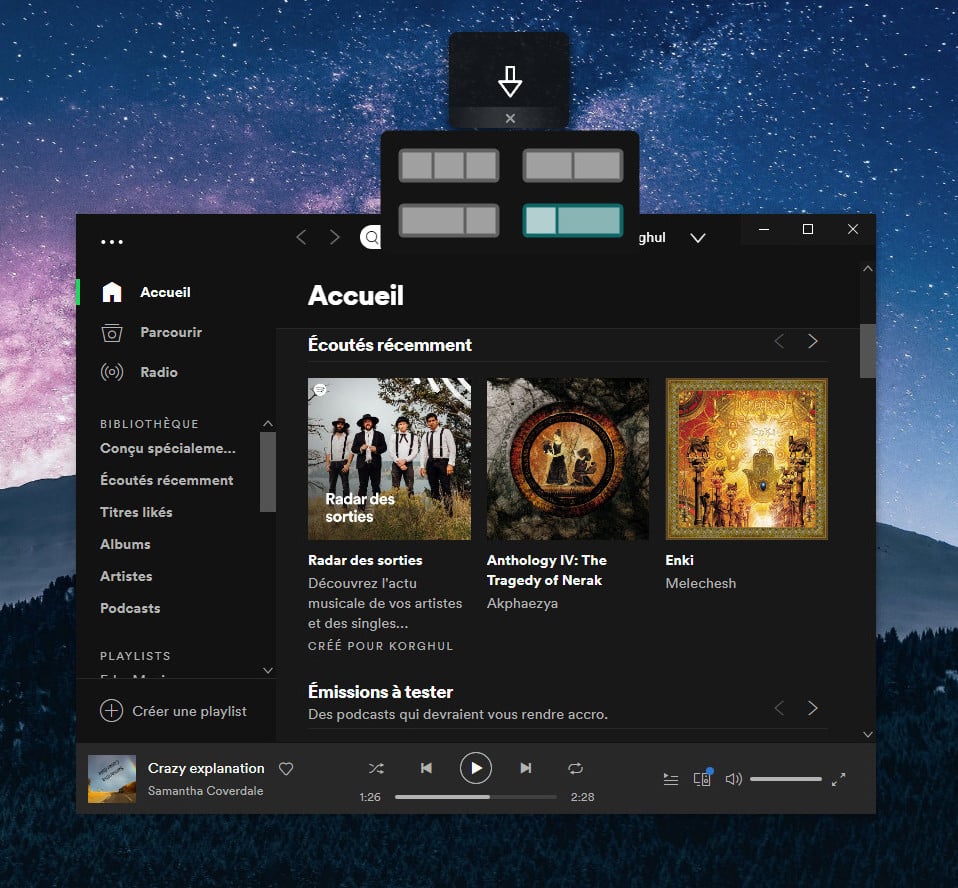This screenshot has height=888, width=958.
Task: Select Écoutés récemment in the library
Action: (167, 480)
